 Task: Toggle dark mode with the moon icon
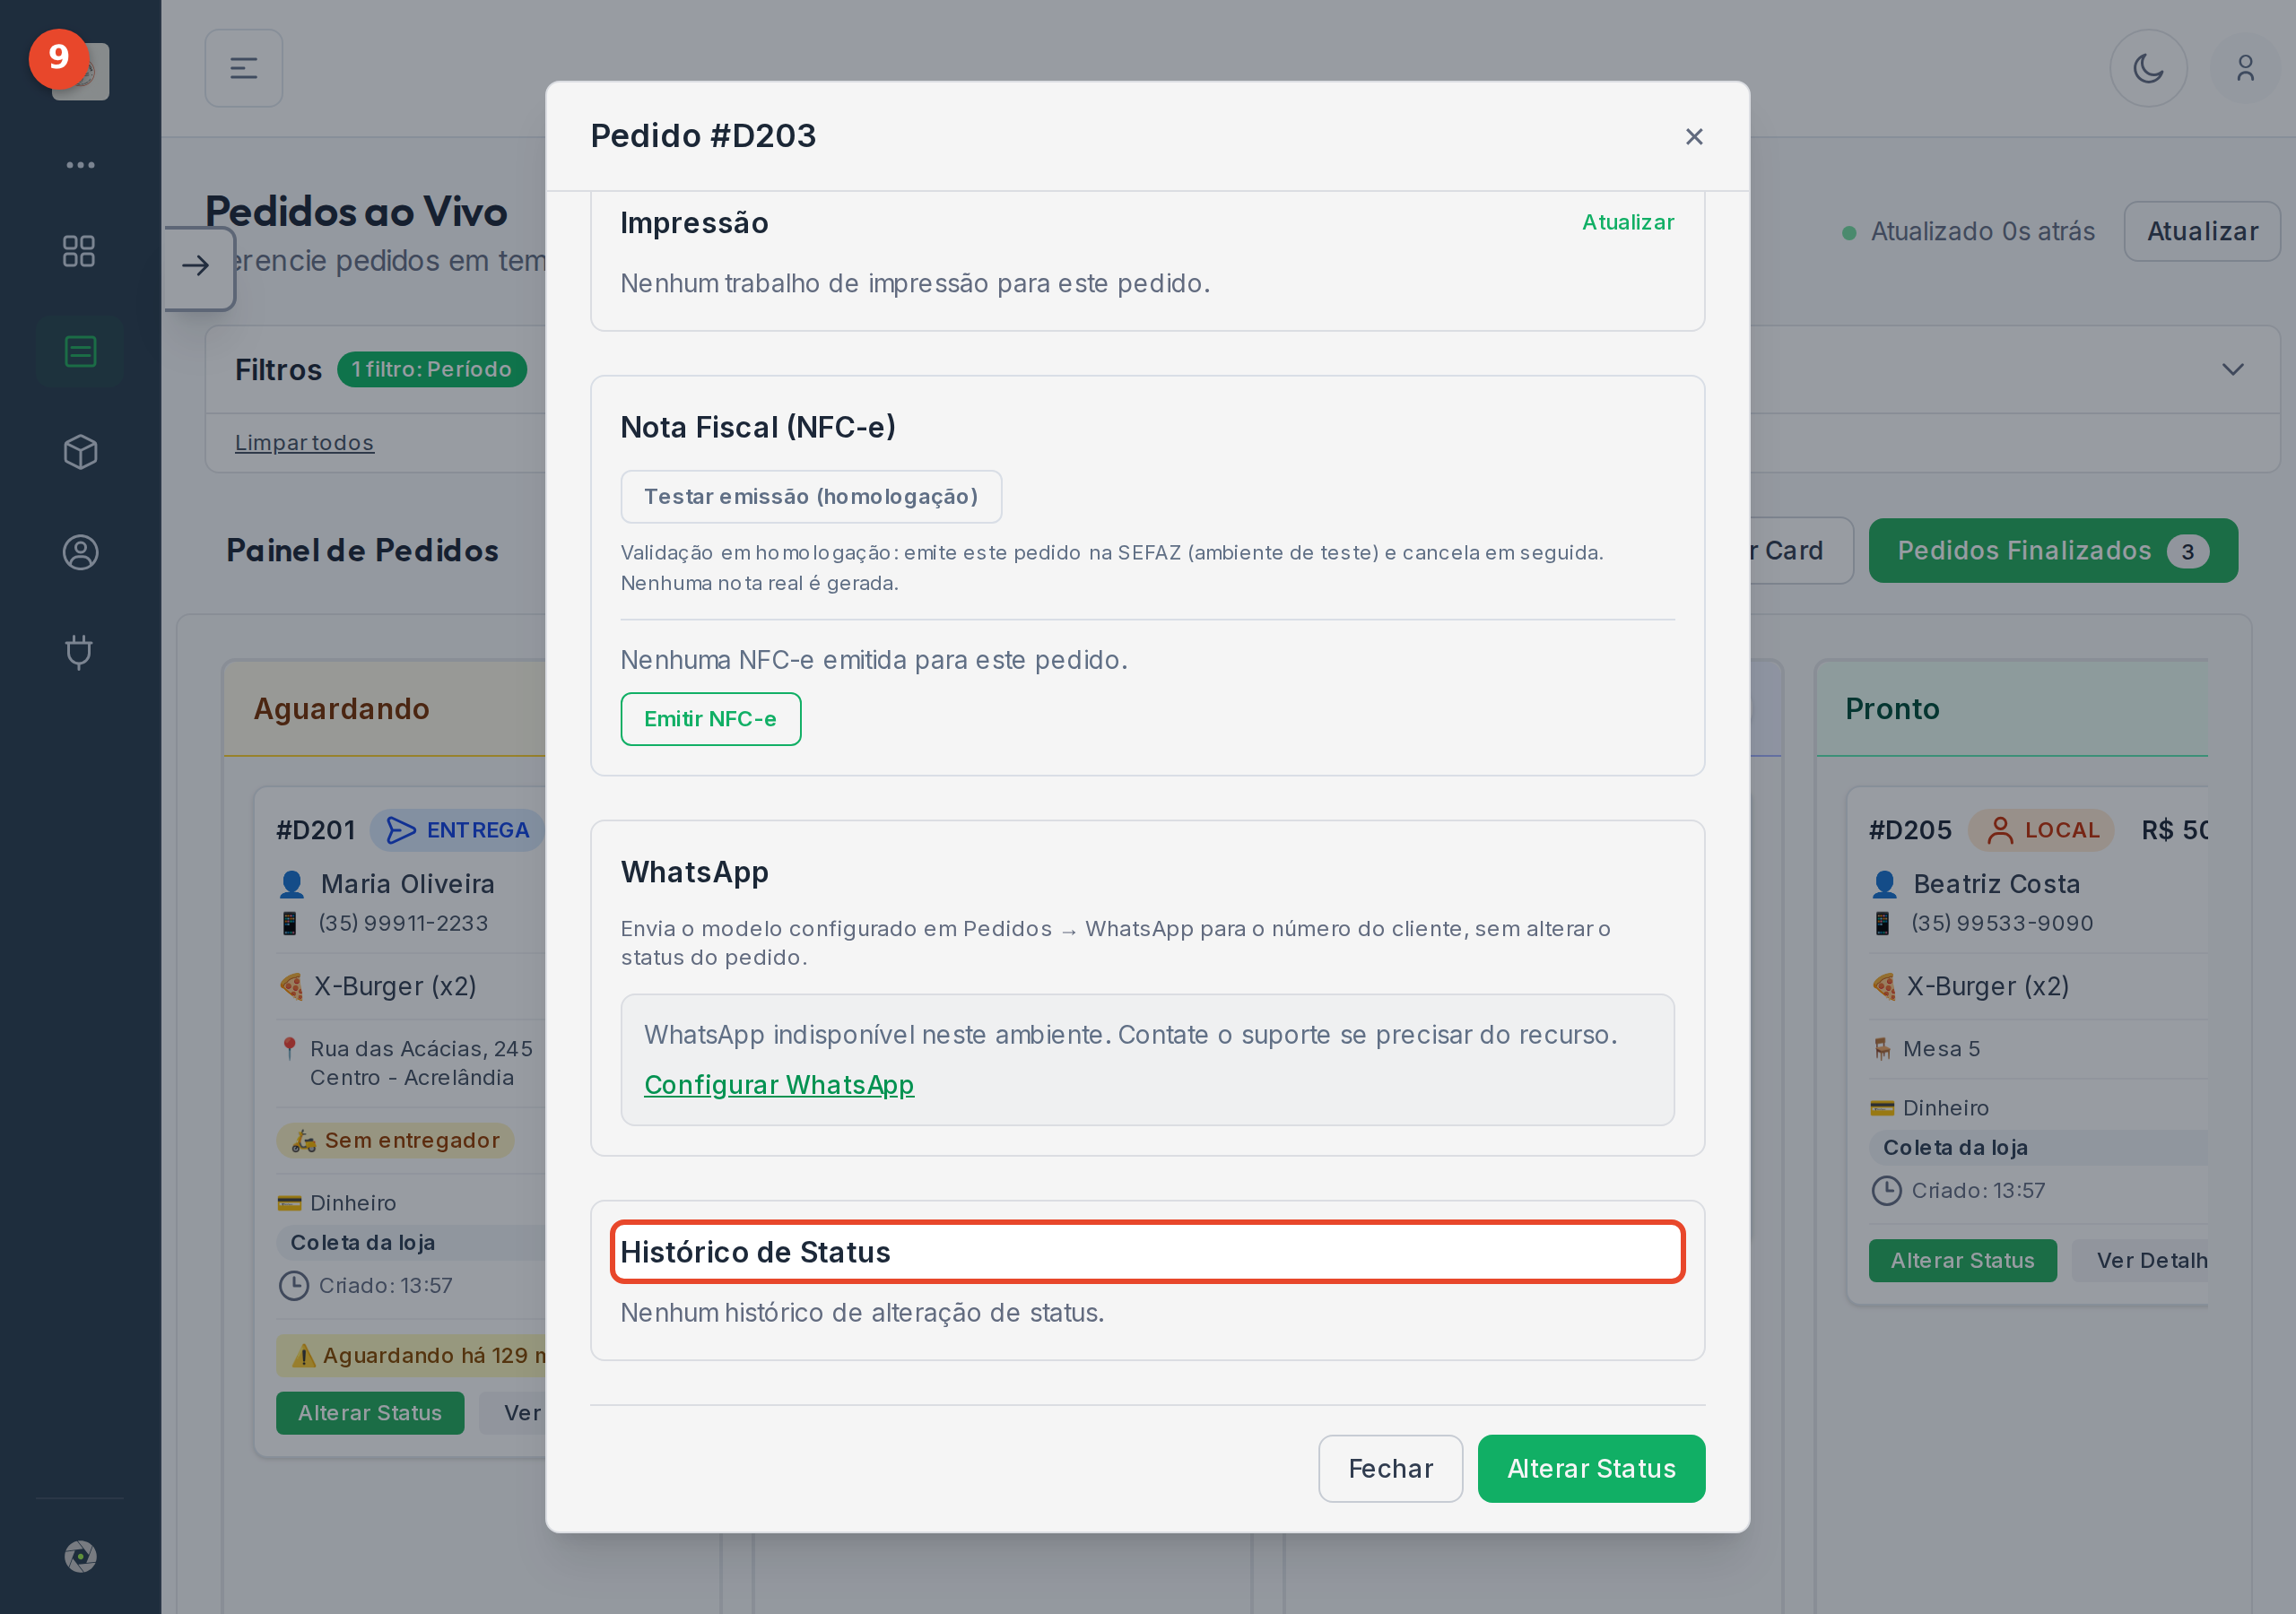click(x=2148, y=68)
